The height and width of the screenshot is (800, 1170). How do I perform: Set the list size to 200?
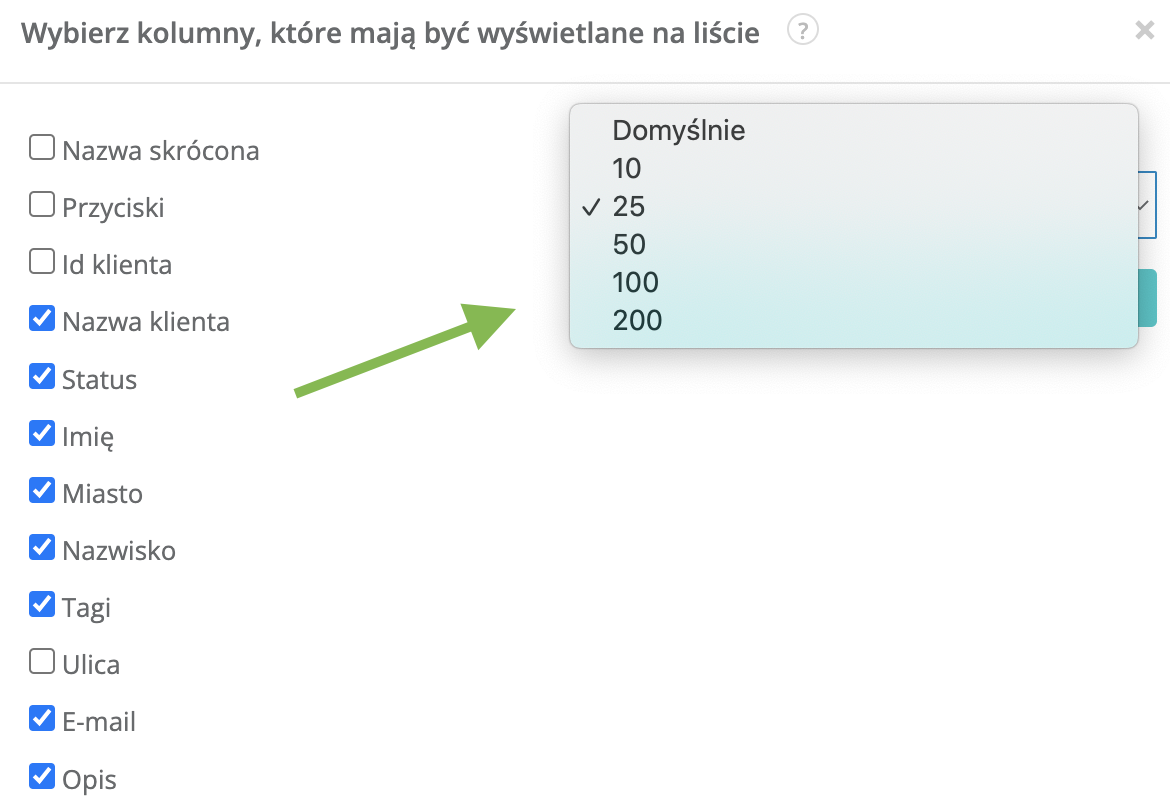coord(637,320)
